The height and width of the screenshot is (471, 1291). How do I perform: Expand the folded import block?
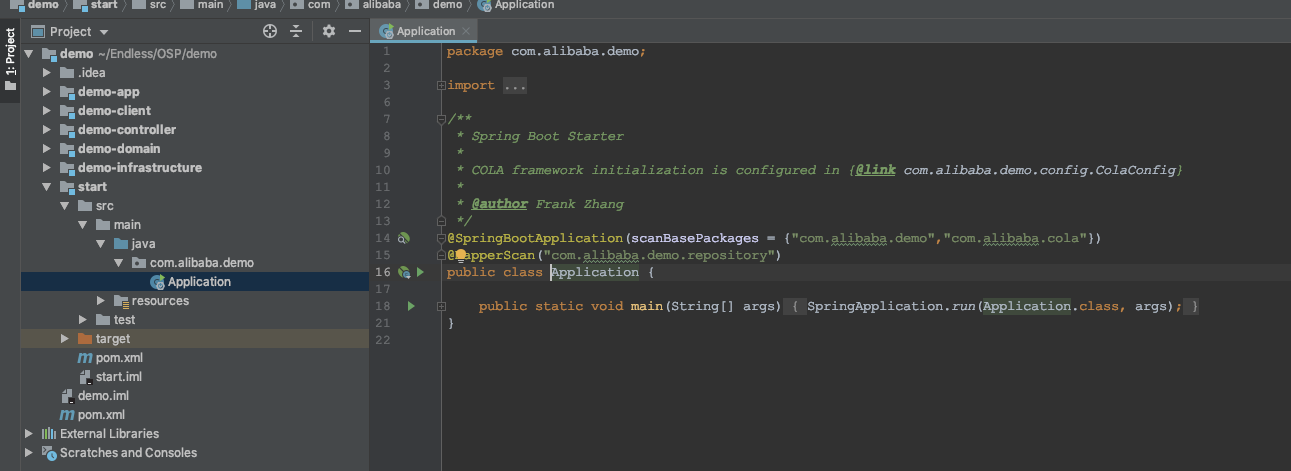[x=515, y=86]
